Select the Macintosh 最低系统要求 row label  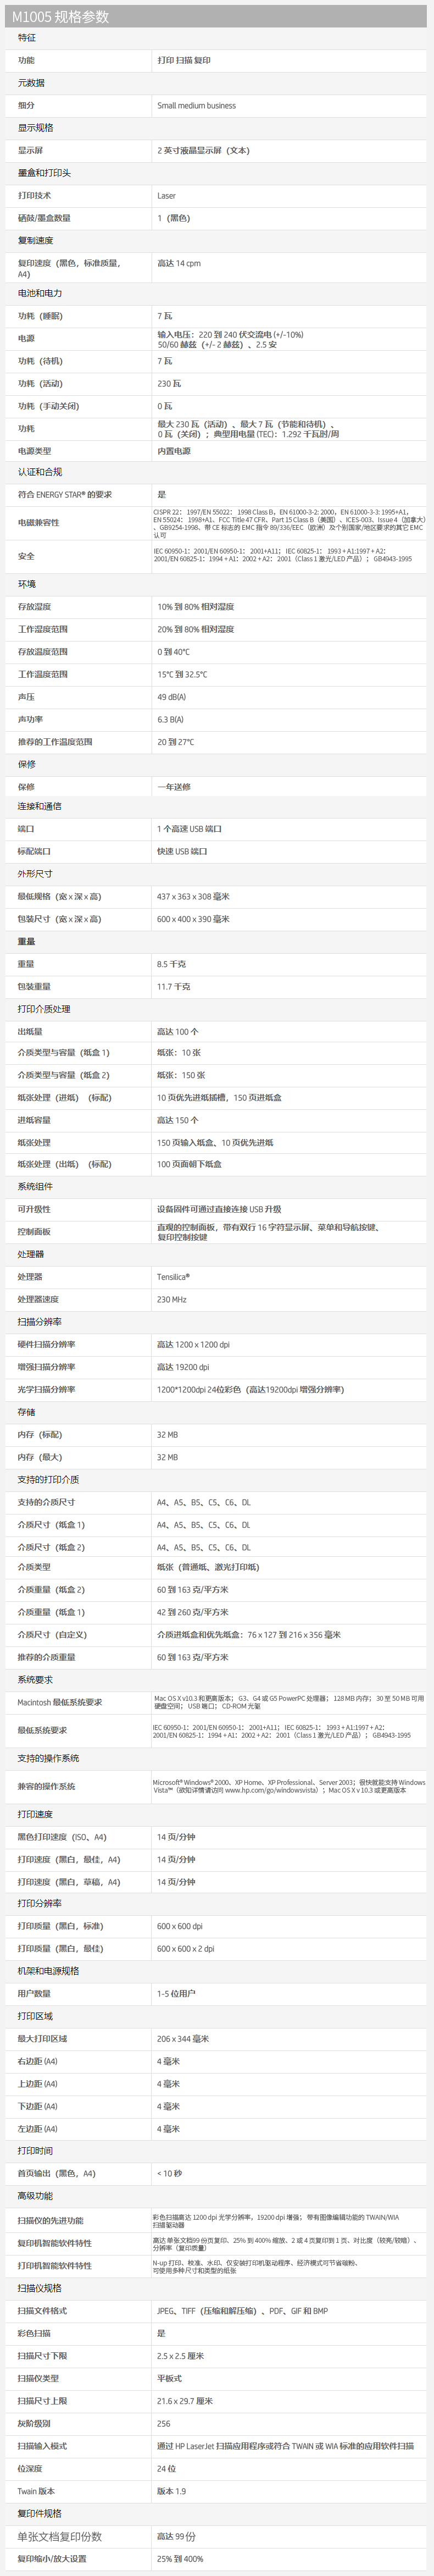point(60,1702)
